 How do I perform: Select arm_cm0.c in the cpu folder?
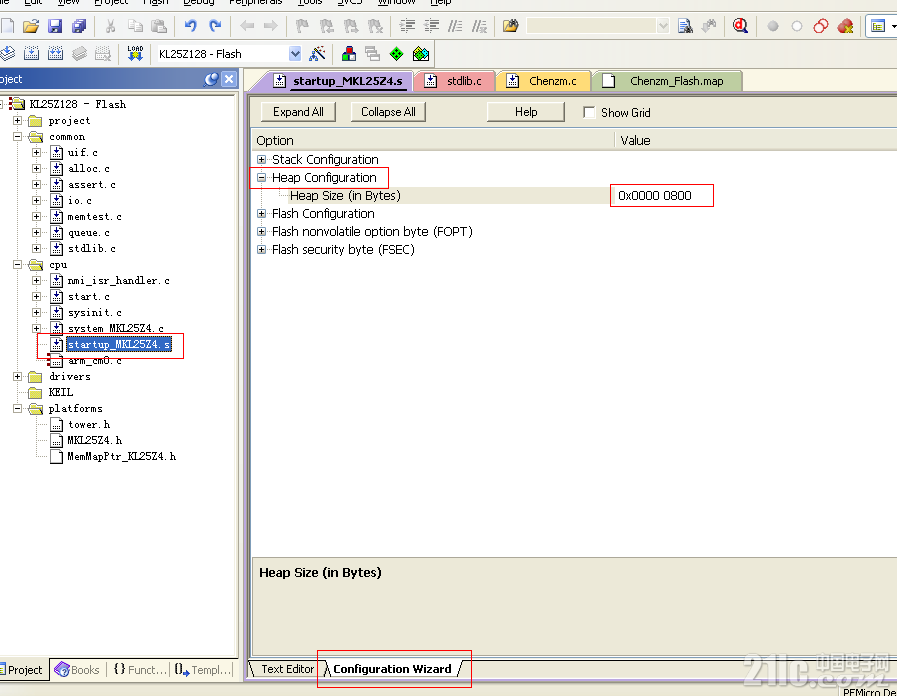click(x=94, y=360)
